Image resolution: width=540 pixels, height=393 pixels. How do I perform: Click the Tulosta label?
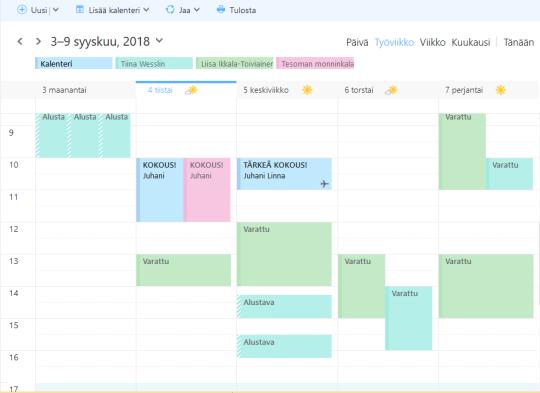(243, 10)
